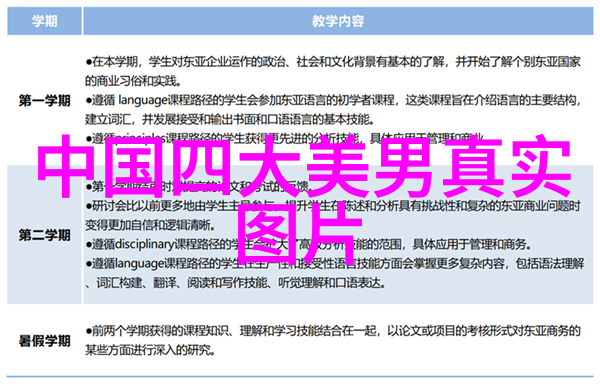Viewport: 600px width, 384px height.
Task: Click the bullet 遵循disciplinary课程路径
Action: tap(308, 244)
